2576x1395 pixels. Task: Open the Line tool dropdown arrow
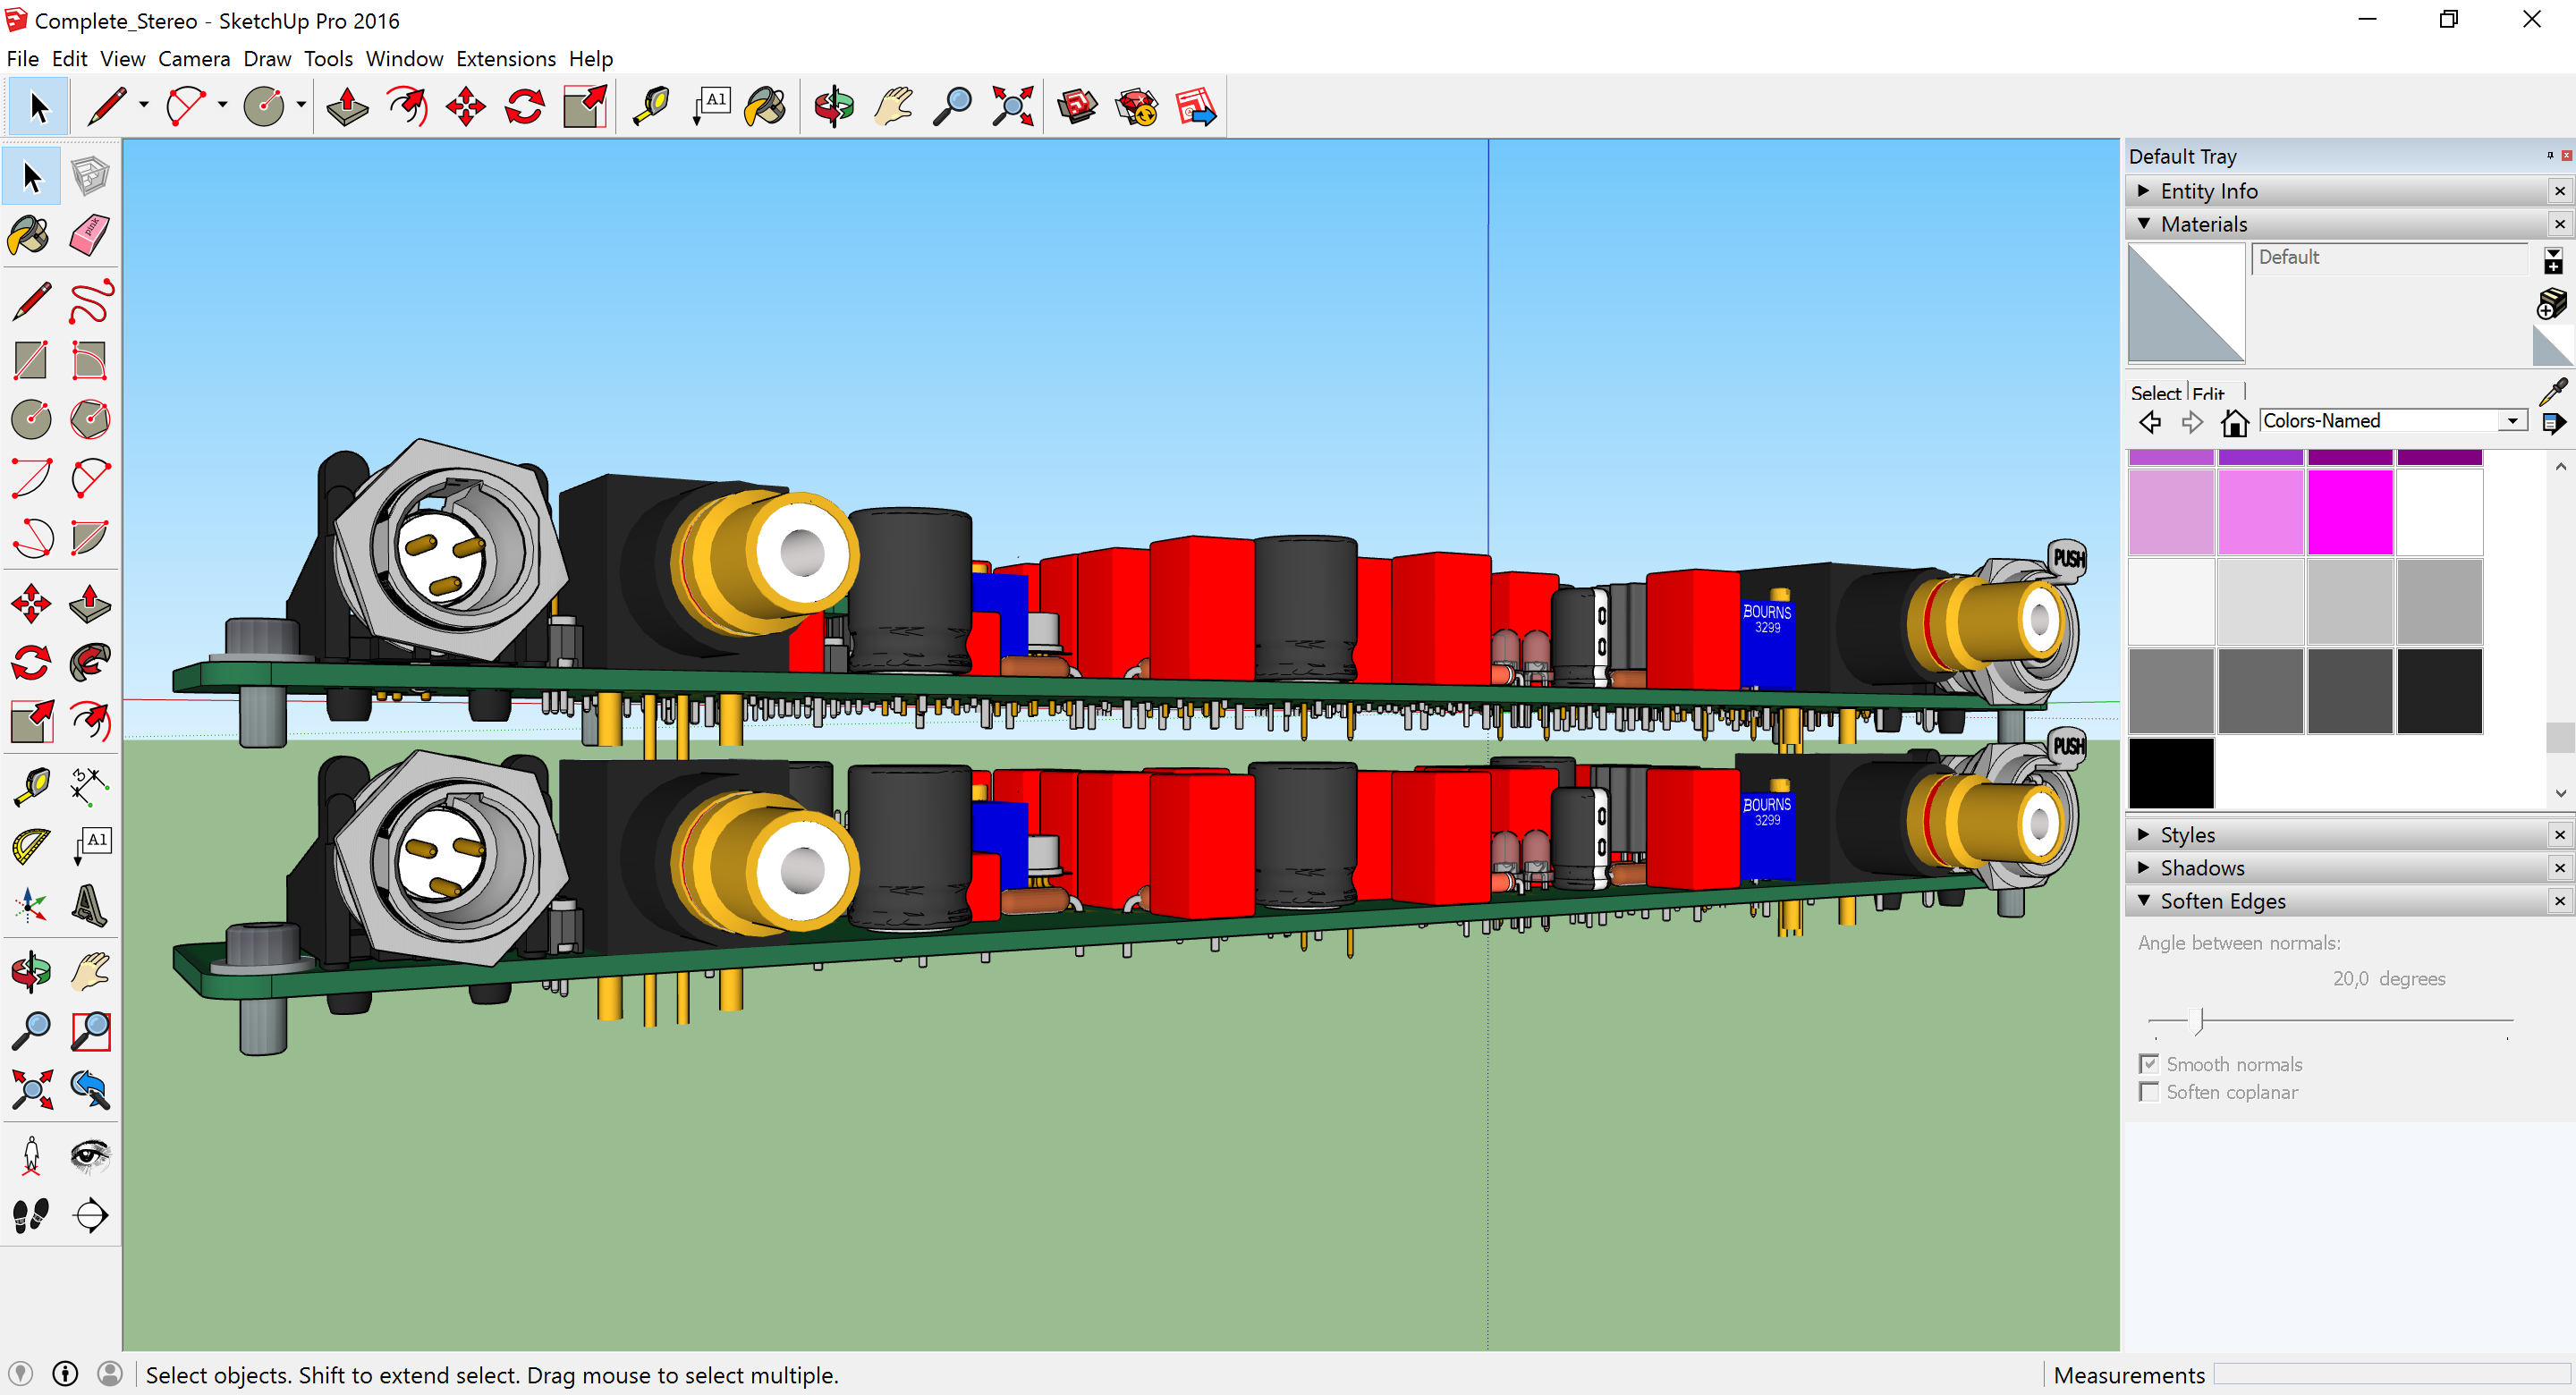click(144, 105)
